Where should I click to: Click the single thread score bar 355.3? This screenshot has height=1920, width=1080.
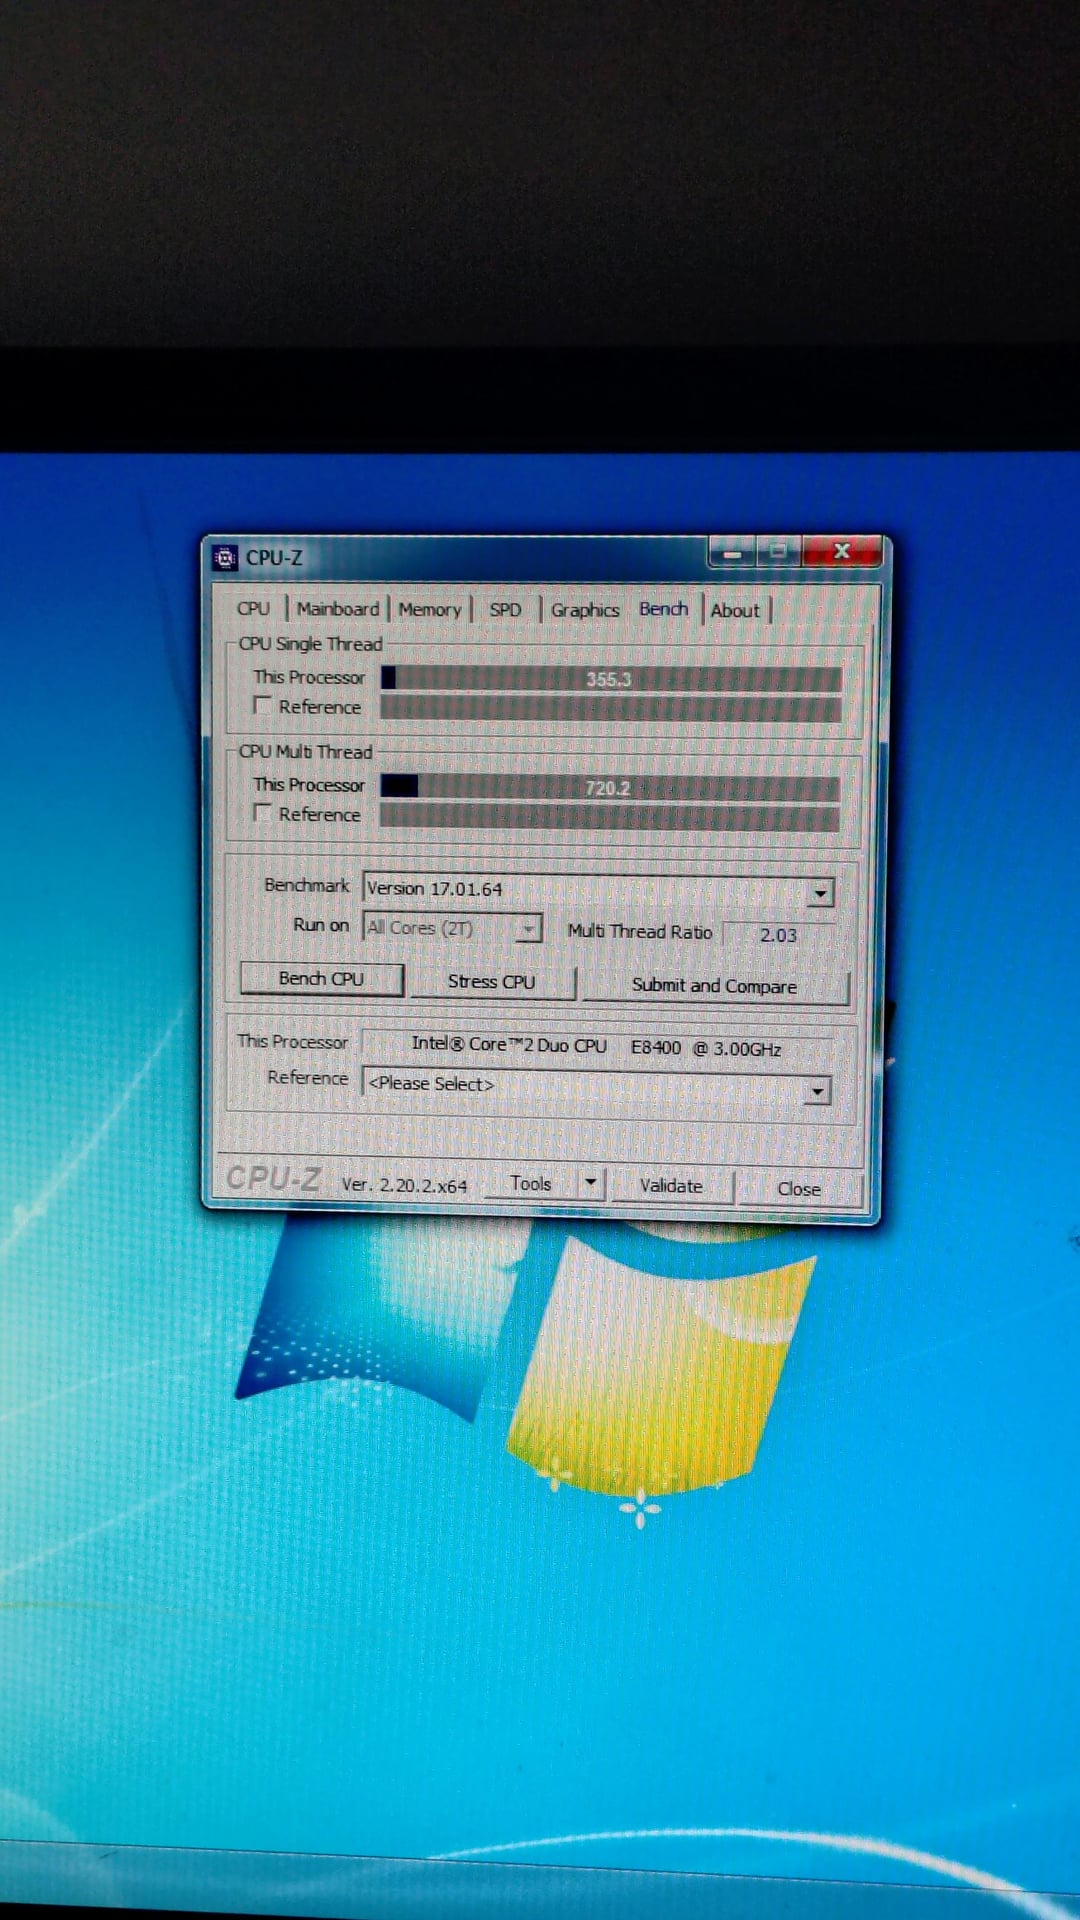pyautogui.click(x=610, y=679)
